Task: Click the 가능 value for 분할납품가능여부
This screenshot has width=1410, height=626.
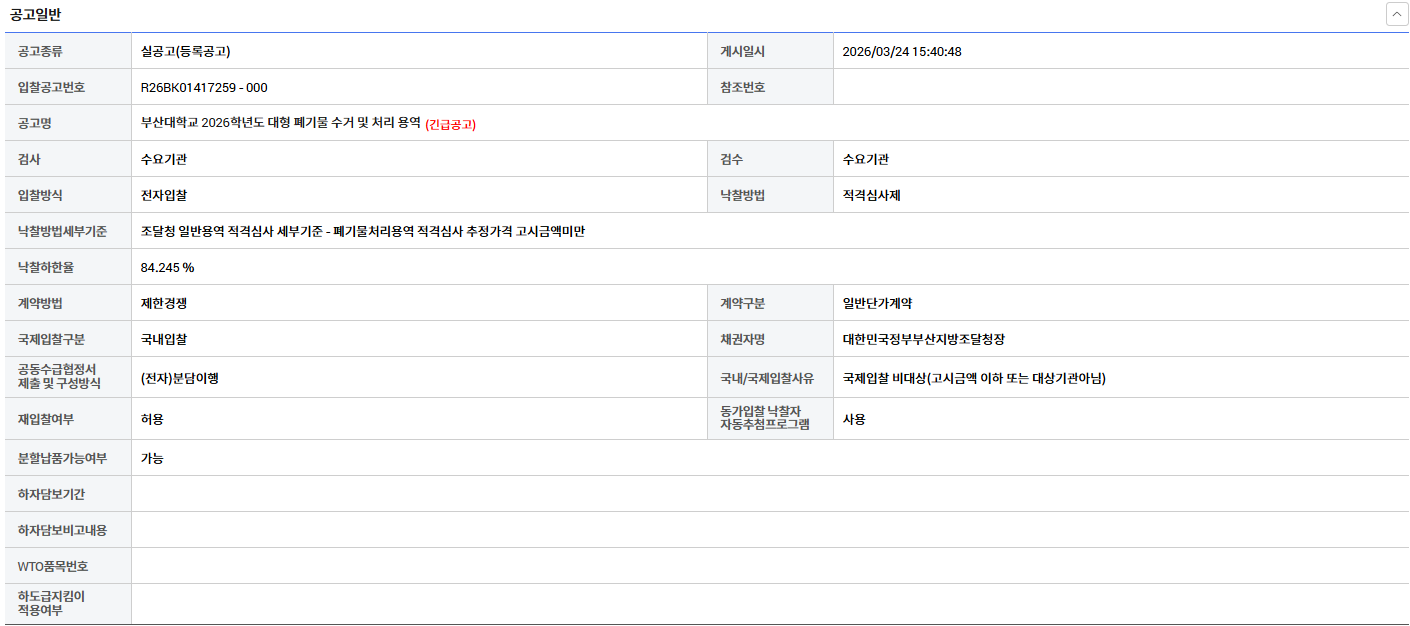Action: pos(152,459)
